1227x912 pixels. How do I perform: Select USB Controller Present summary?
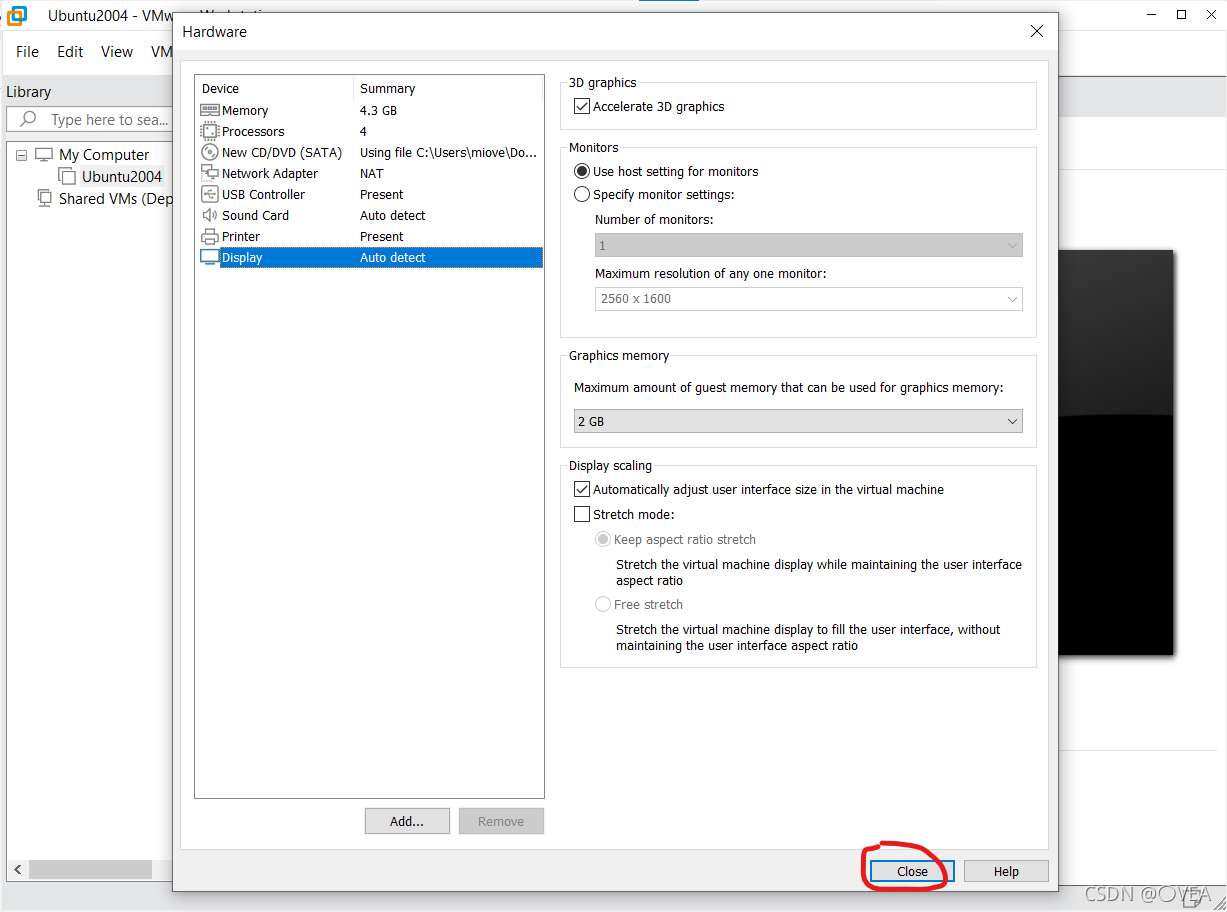point(381,194)
